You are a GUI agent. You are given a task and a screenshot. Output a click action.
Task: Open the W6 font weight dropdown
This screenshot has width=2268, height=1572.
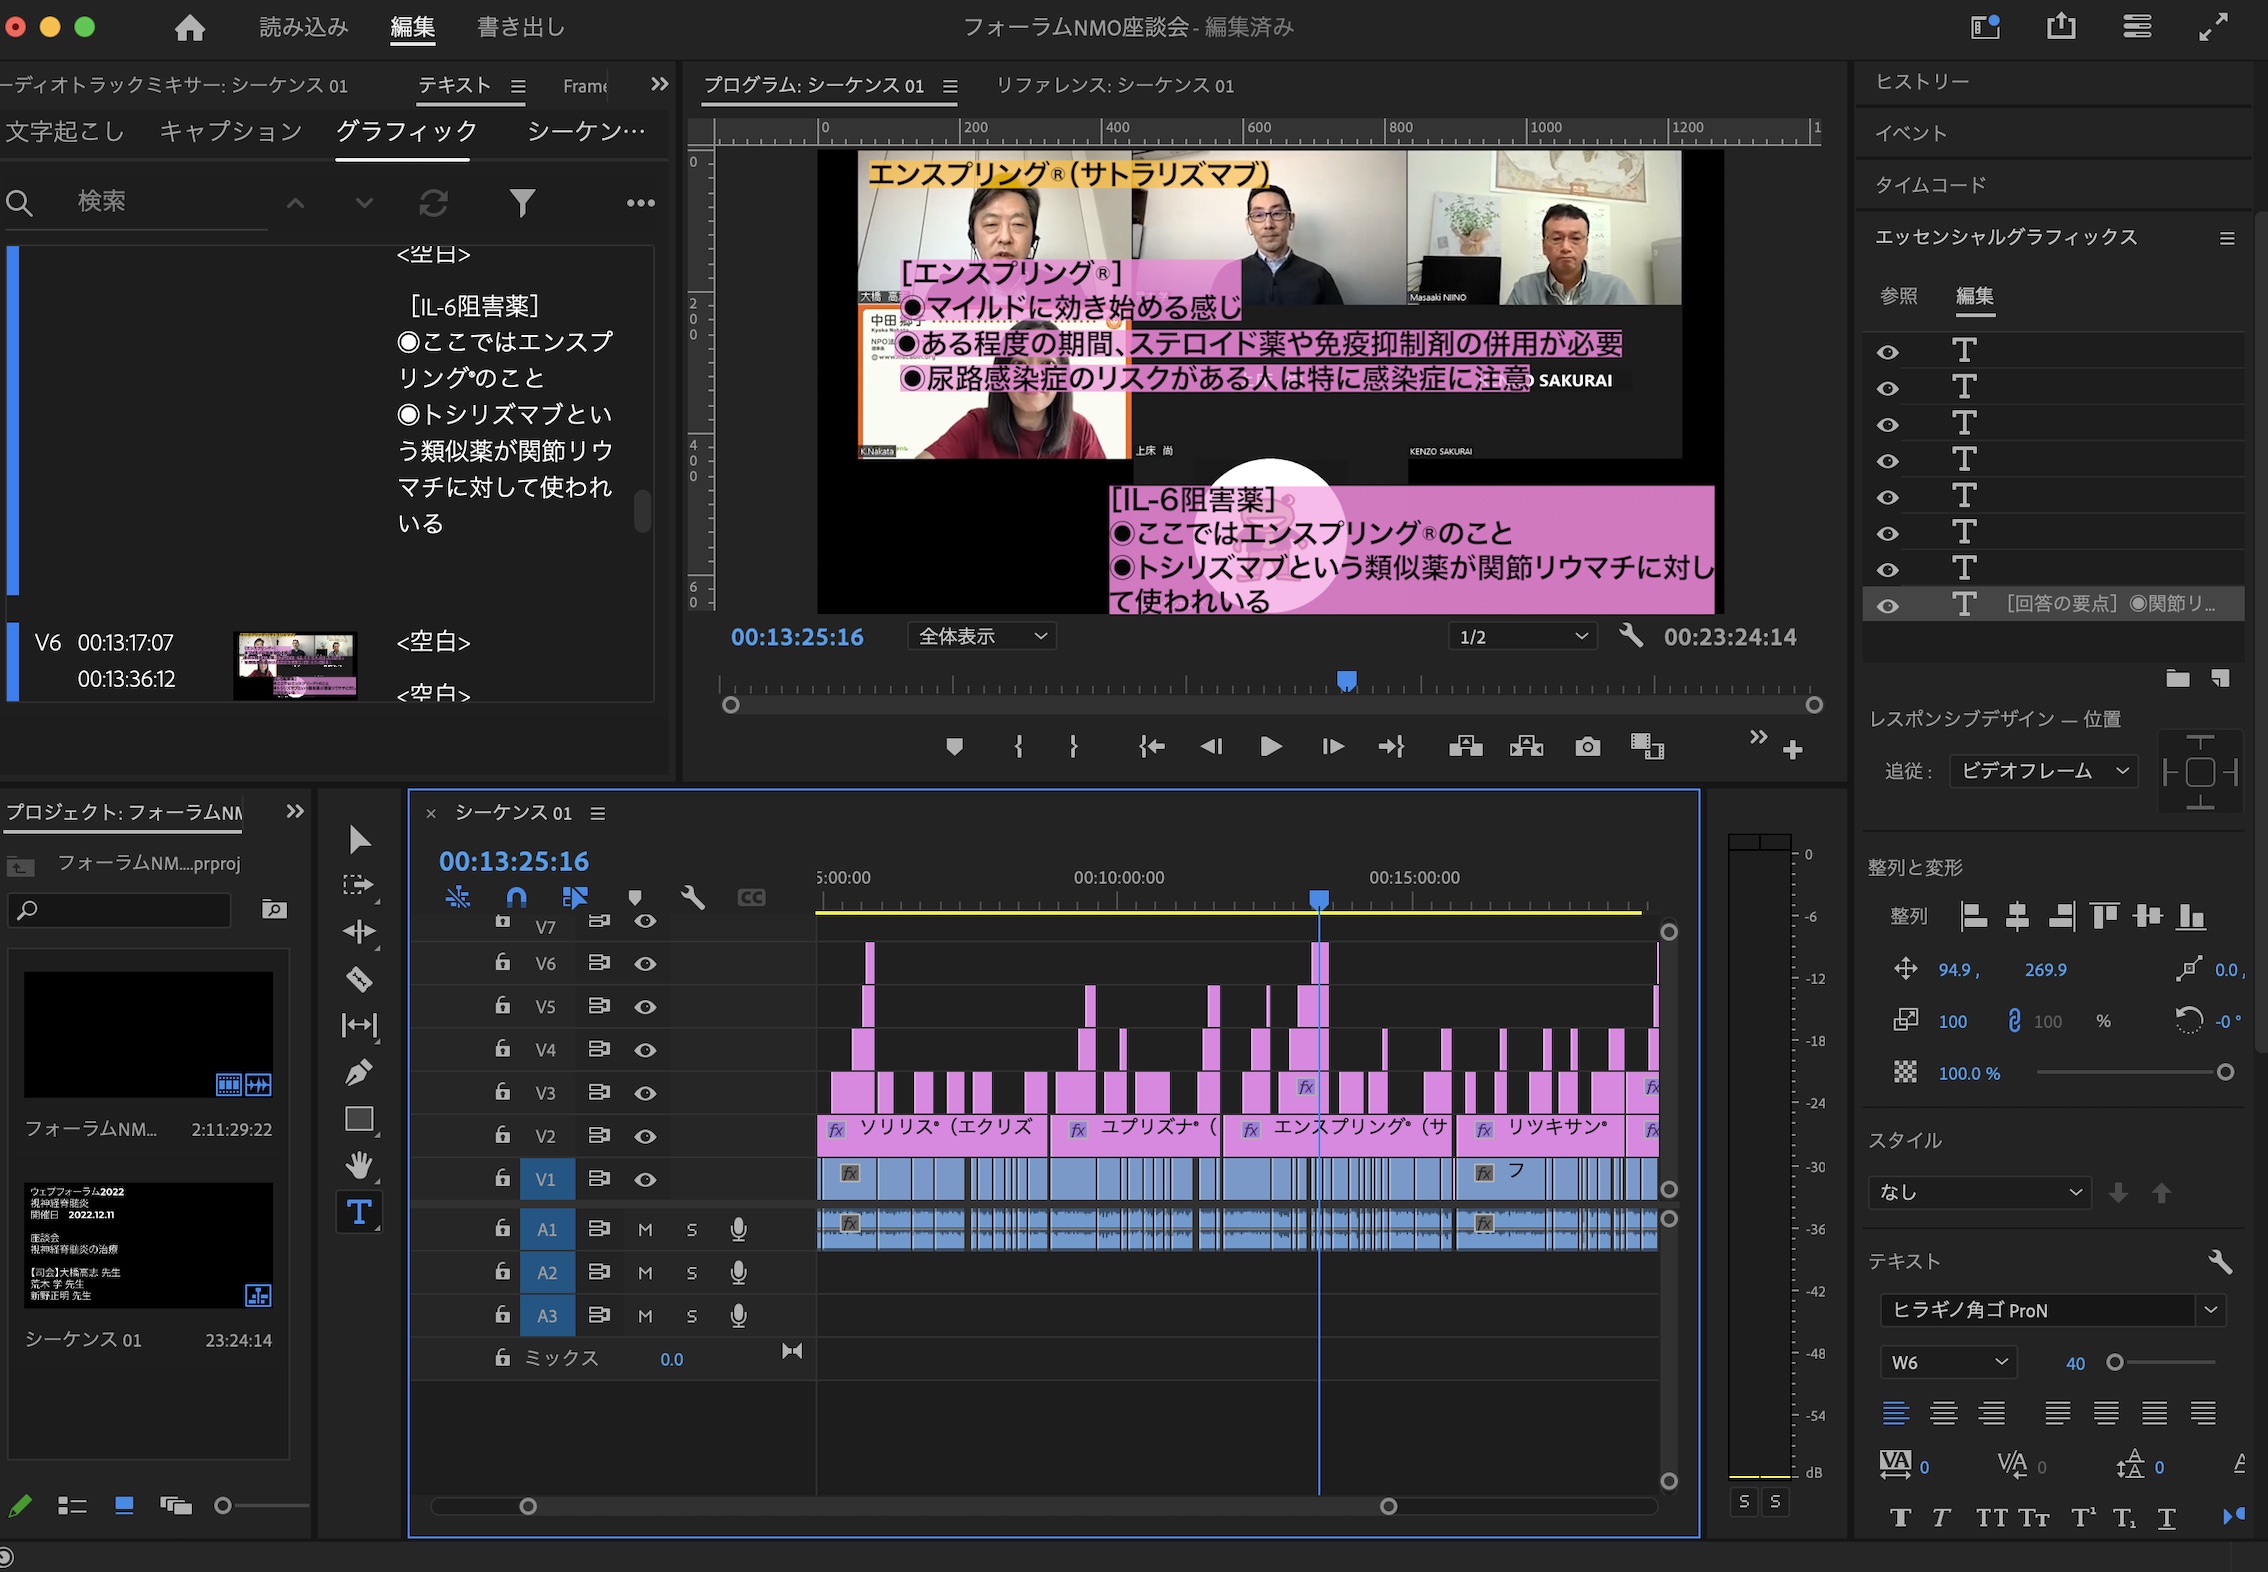pos(1949,1362)
